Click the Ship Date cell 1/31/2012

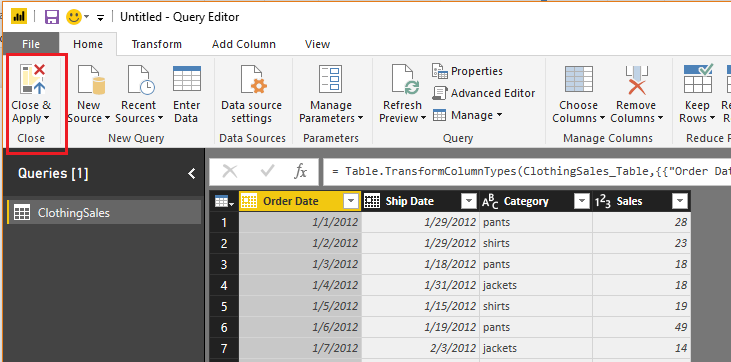[421, 285]
